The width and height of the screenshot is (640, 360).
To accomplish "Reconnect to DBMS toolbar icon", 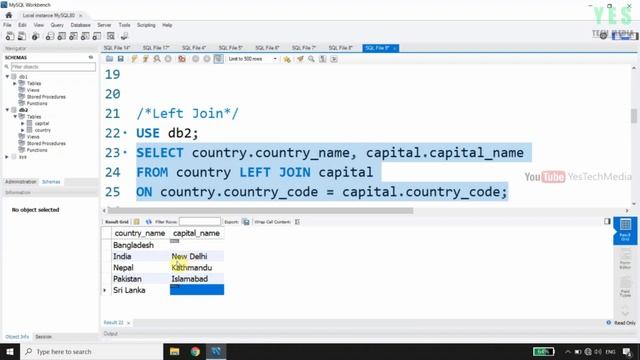I will pyautogui.click(x=124, y=36).
